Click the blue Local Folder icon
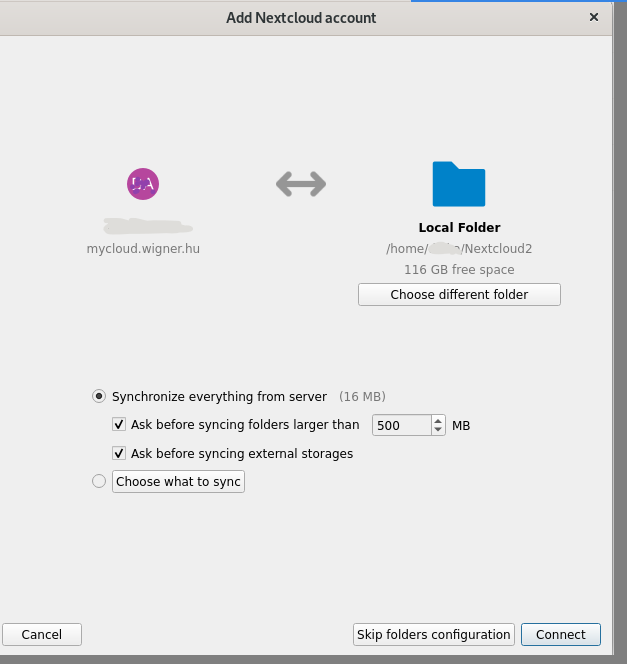Image resolution: width=627 pixels, height=664 pixels. 459,184
